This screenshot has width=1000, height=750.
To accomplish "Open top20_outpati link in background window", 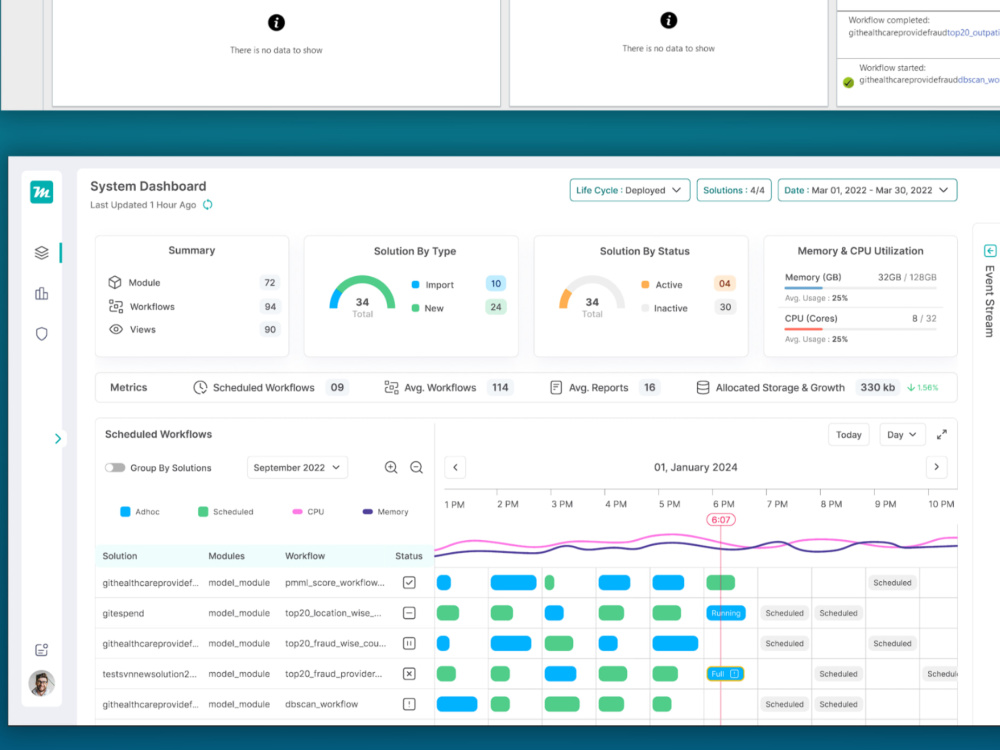I will 973,33.
